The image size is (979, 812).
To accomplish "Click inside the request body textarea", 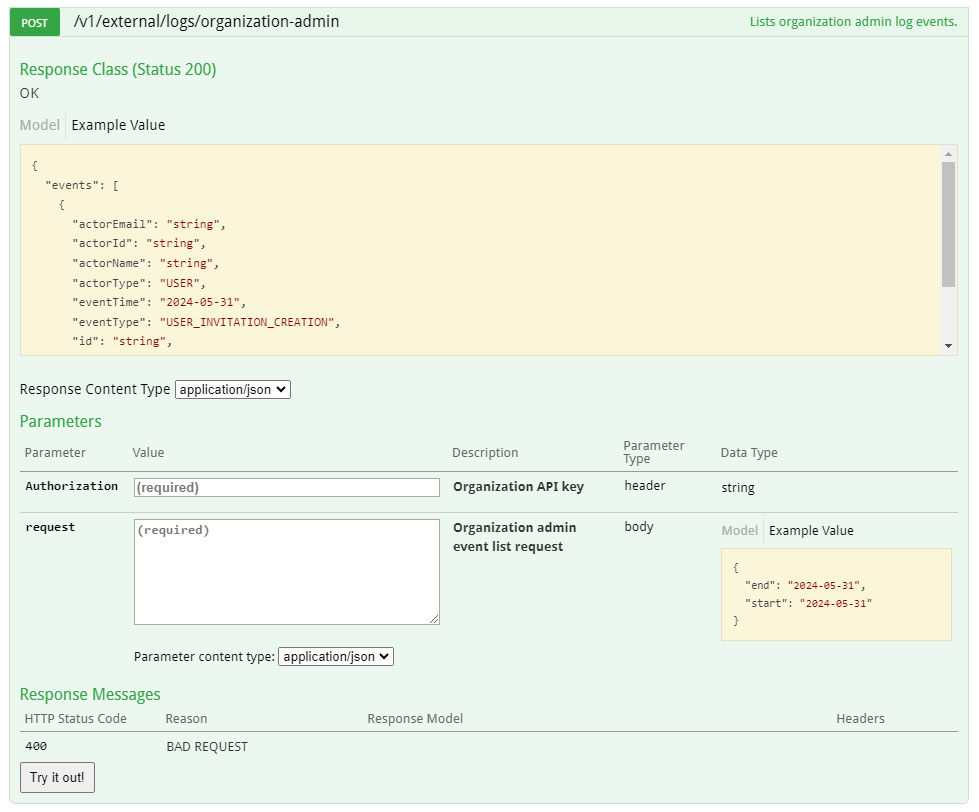I will click(286, 572).
